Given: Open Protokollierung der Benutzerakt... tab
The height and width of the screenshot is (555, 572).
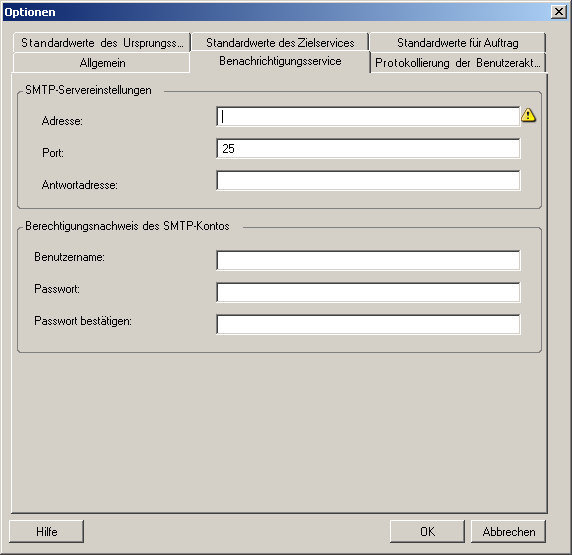Looking at the screenshot, I should pos(457,63).
